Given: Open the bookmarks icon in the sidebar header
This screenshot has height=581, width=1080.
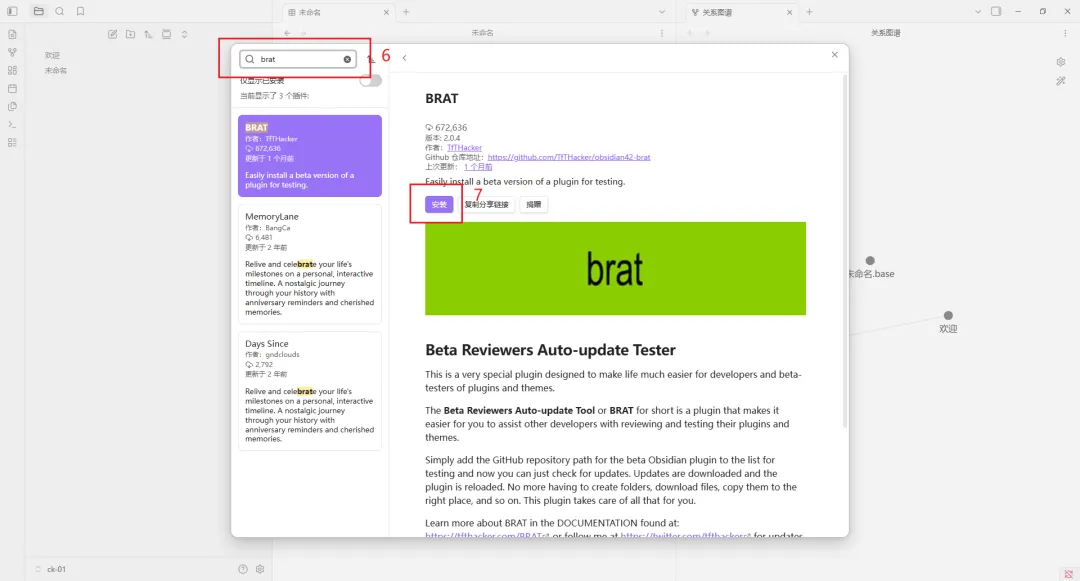Looking at the screenshot, I should [x=81, y=11].
